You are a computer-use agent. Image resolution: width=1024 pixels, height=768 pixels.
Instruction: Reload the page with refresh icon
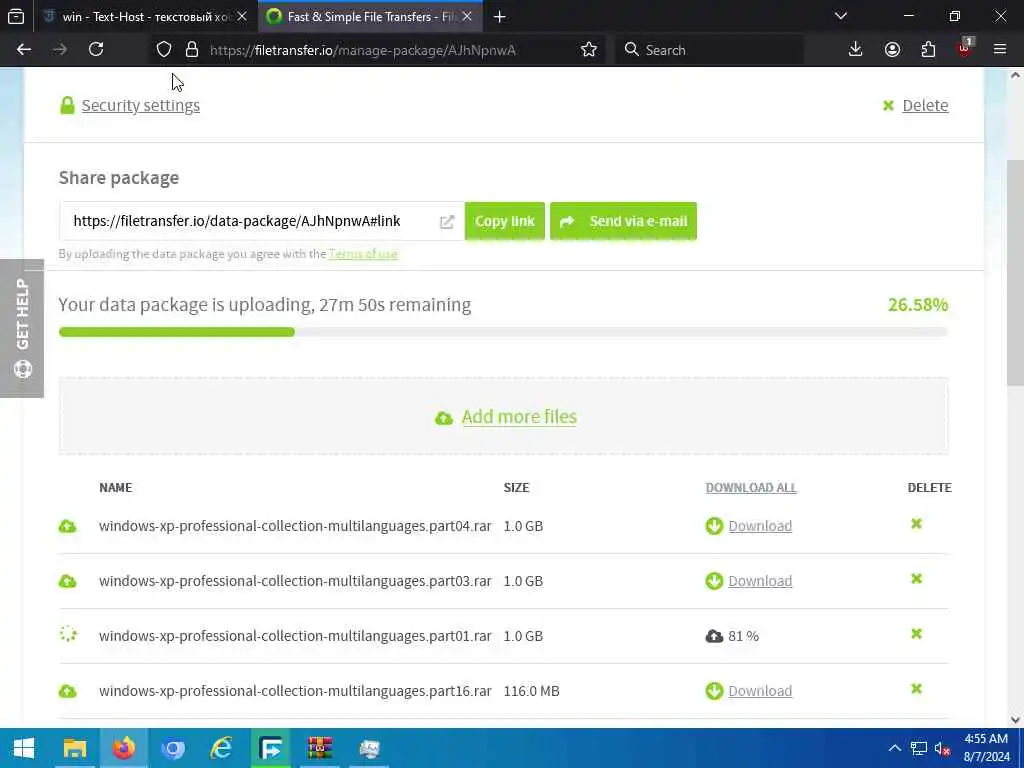(x=96, y=50)
